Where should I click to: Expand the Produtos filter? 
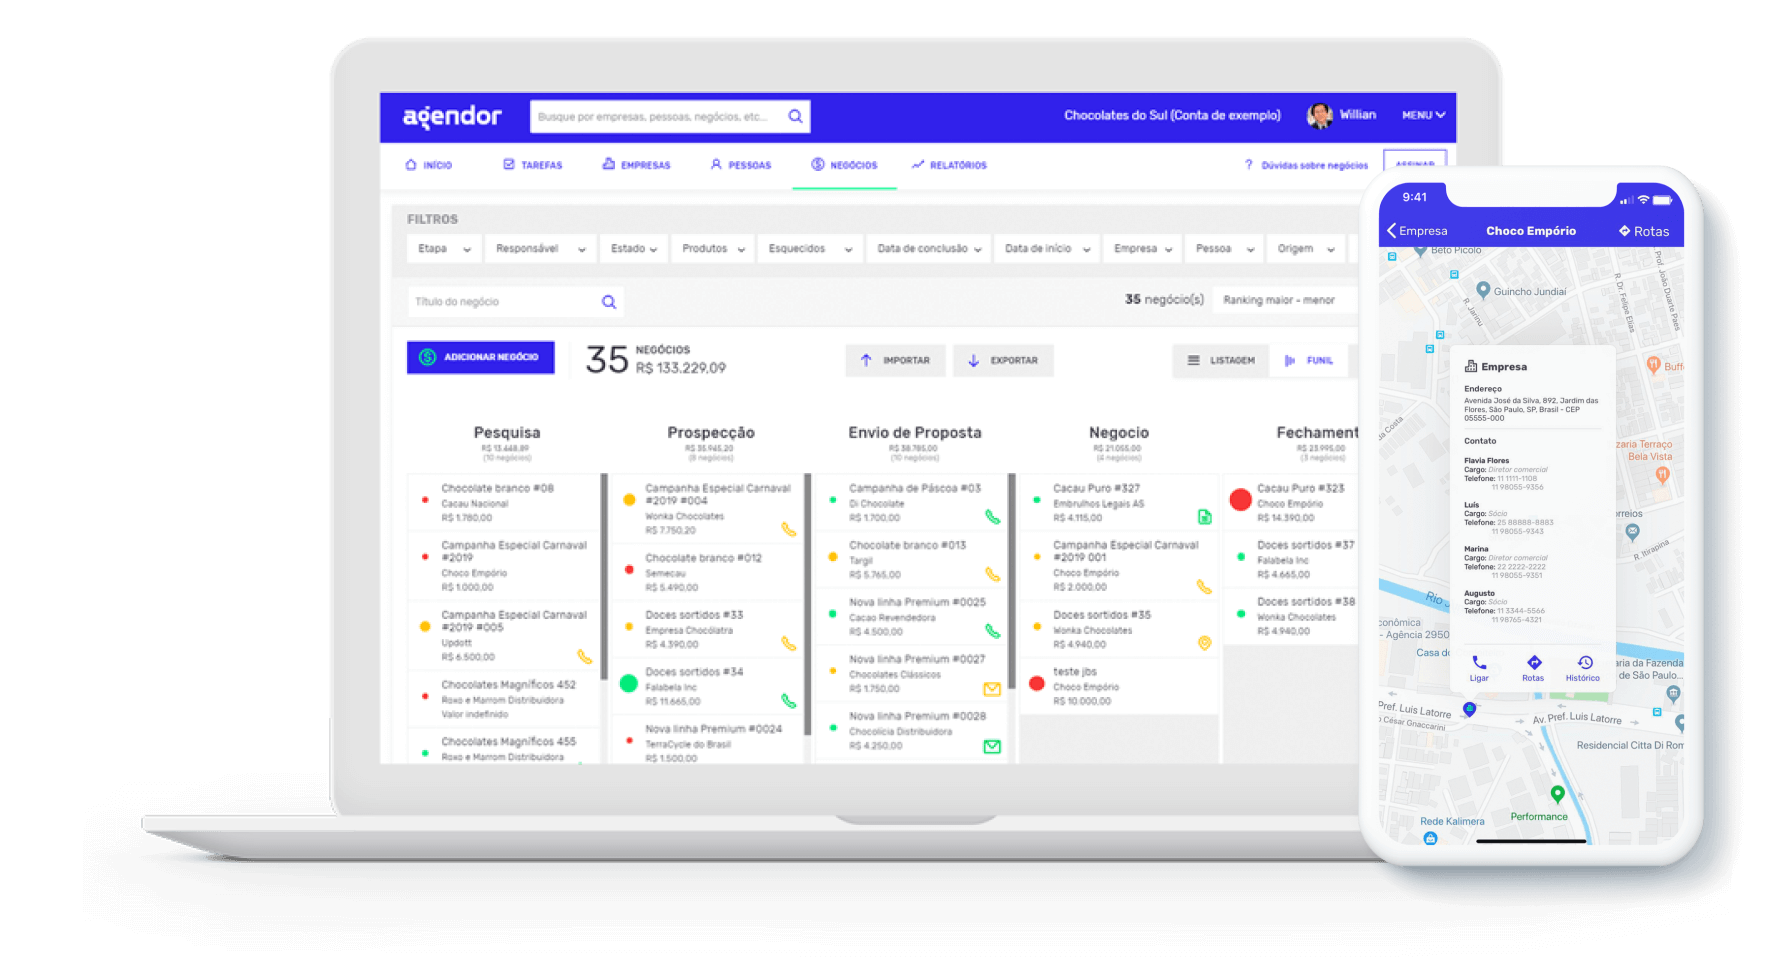[x=713, y=249]
